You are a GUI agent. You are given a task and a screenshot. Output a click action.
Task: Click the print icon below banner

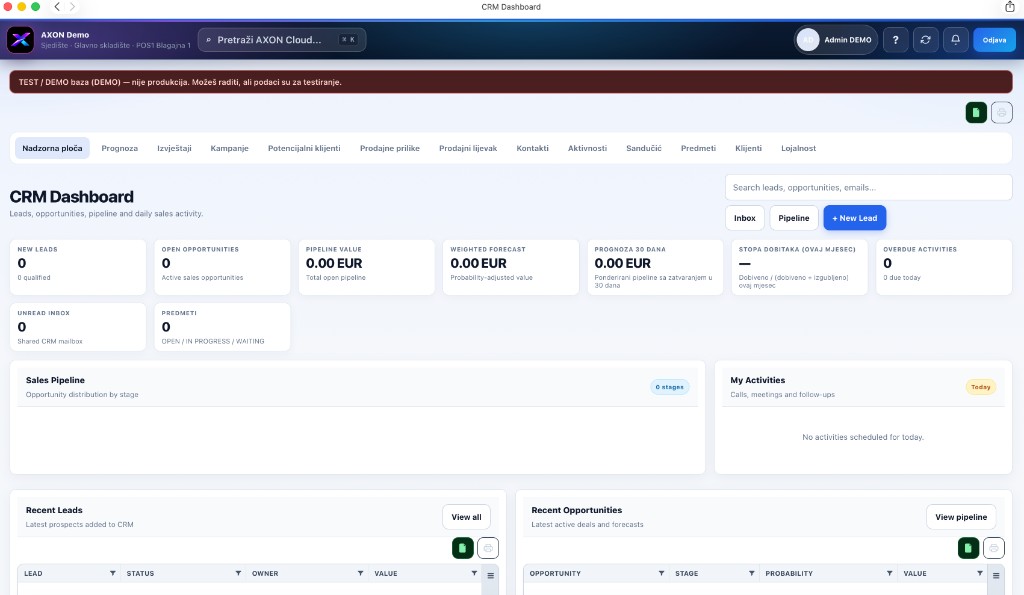(x=1001, y=112)
